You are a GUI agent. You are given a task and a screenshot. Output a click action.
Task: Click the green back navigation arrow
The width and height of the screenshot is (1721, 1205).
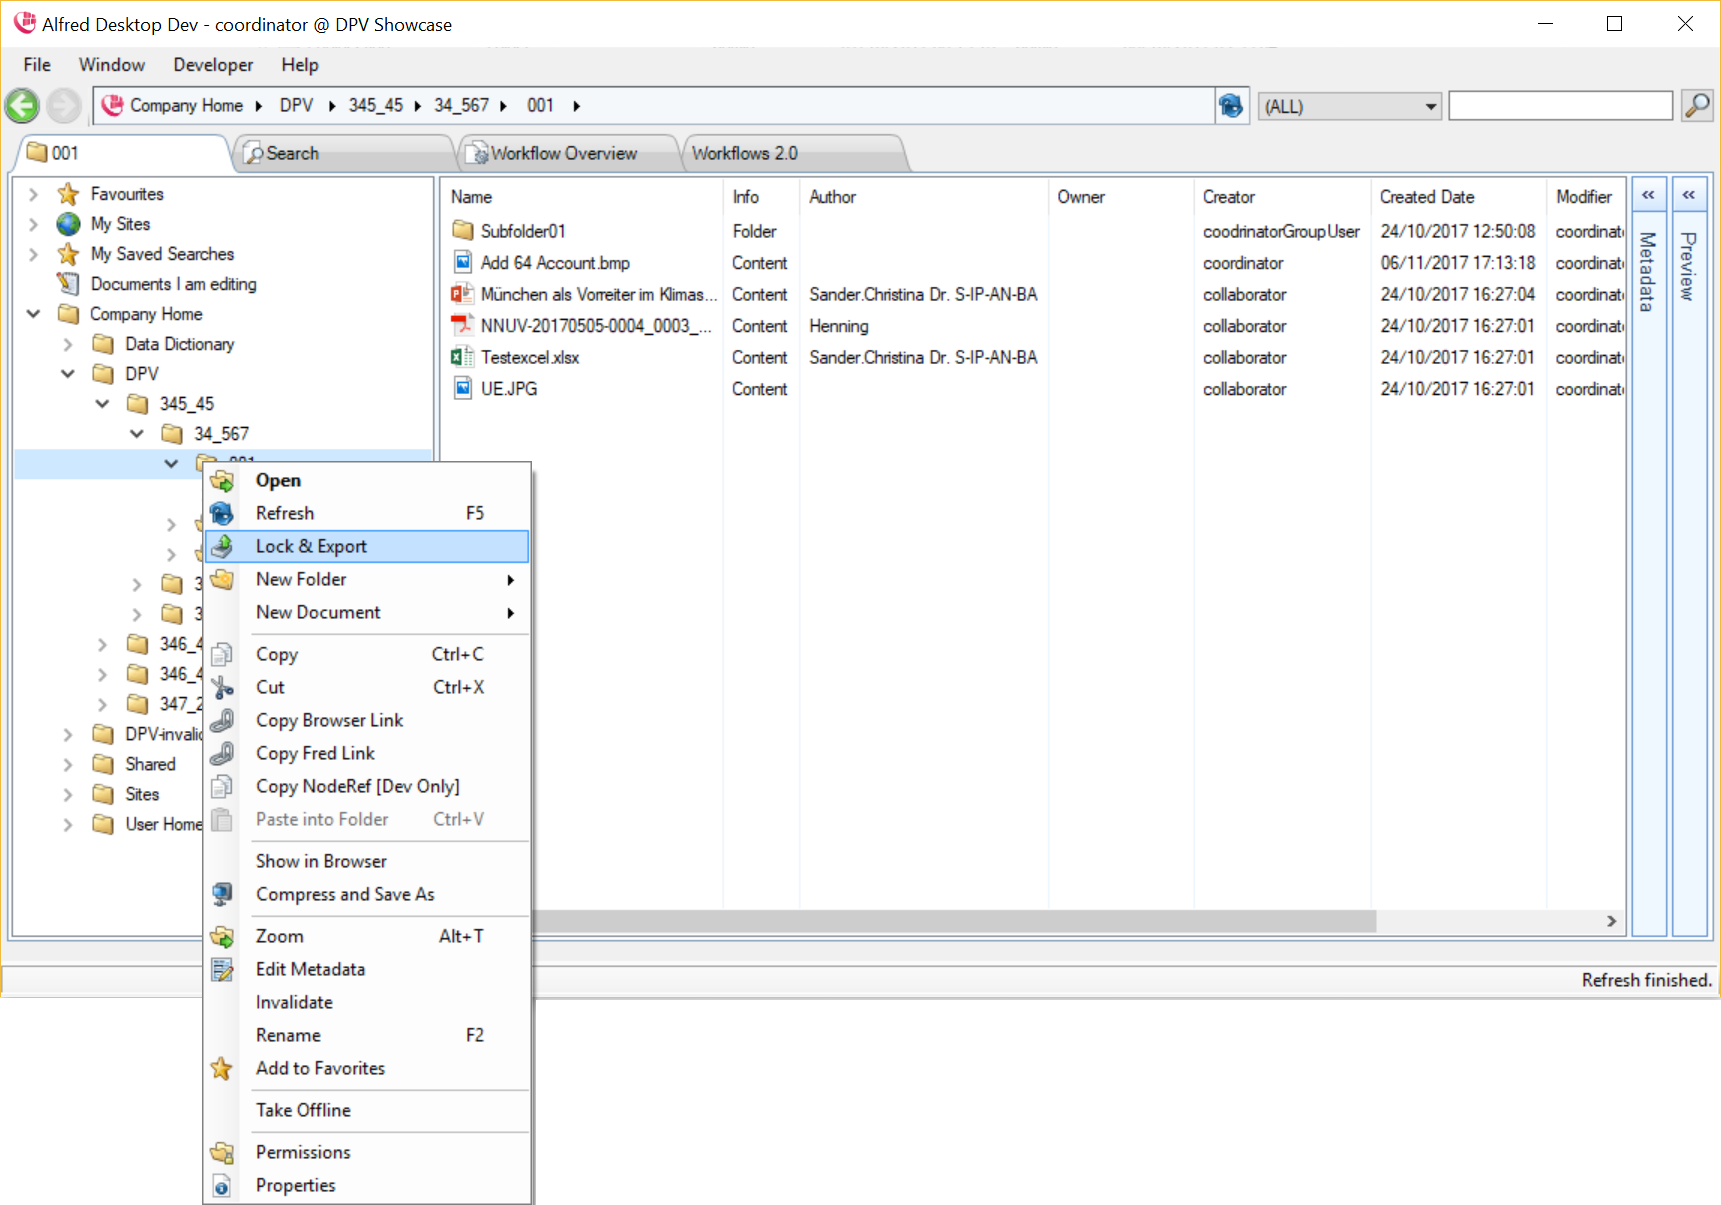pos(22,106)
